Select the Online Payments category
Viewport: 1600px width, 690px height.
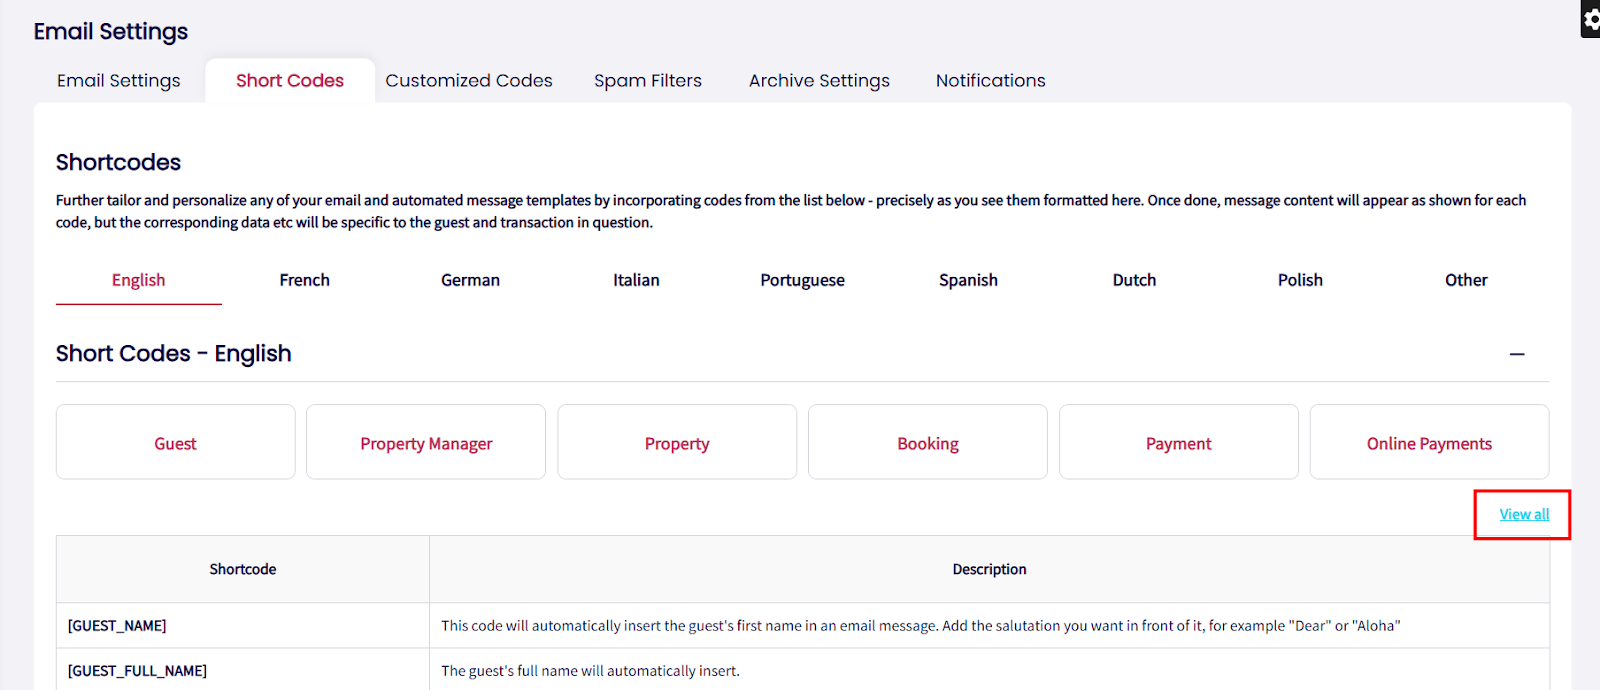(x=1429, y=443)
